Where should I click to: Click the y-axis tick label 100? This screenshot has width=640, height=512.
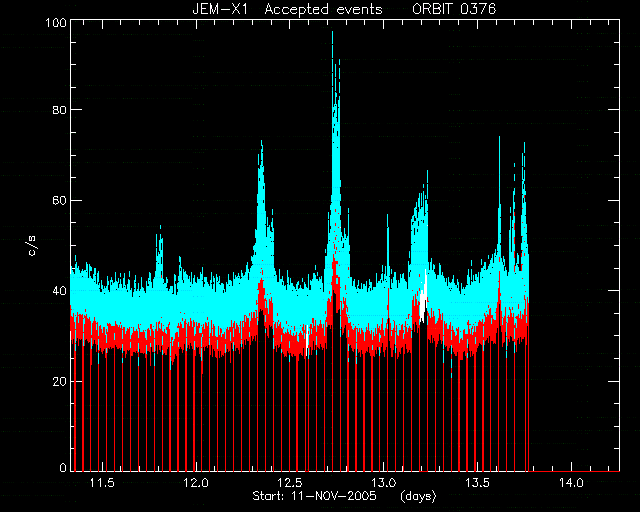[x=56, y=22]
